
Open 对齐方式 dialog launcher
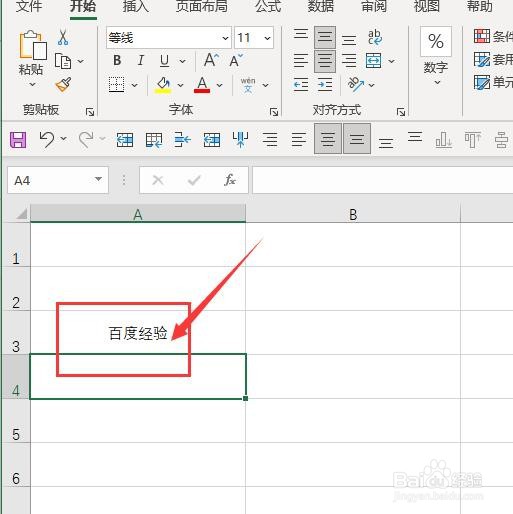point(401,112)
